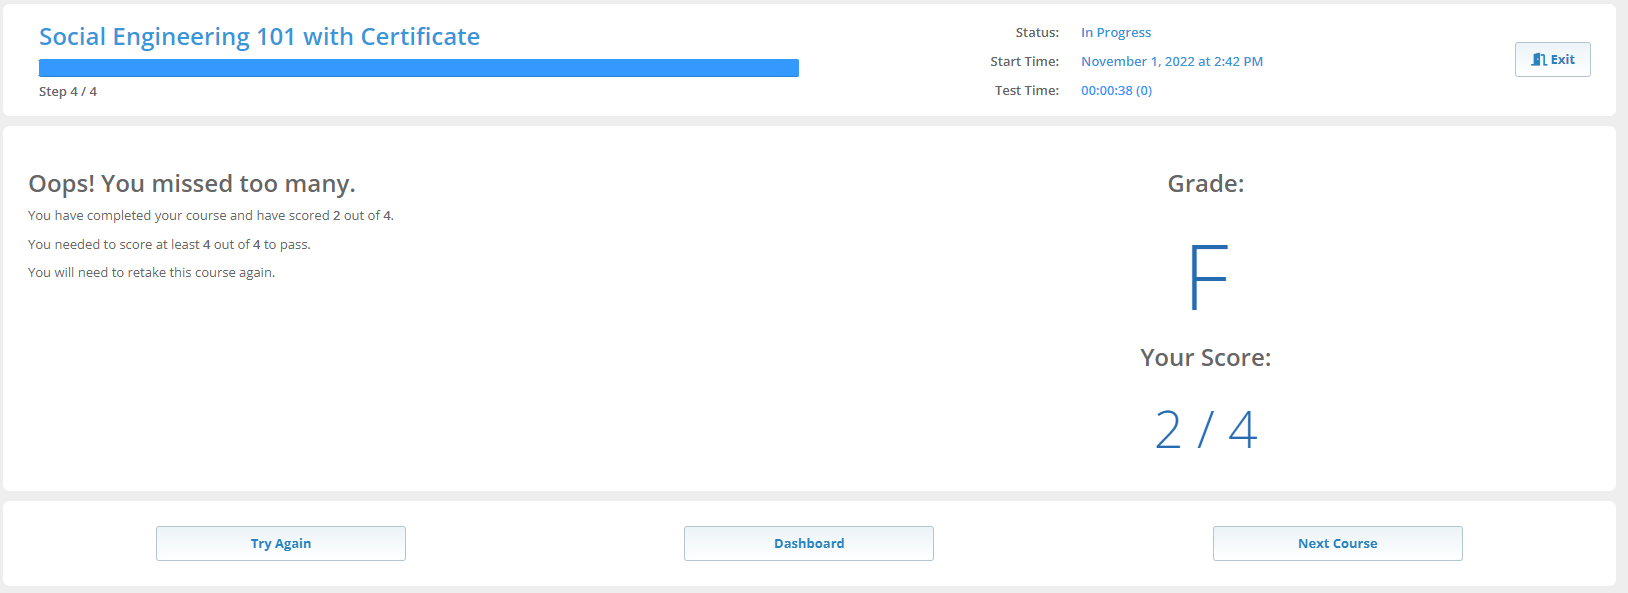Image resolution: width=1628 pixels, height=593 pixels.
Task: Click the 00:00:38 test timer value
Action: click(1116, 91)
